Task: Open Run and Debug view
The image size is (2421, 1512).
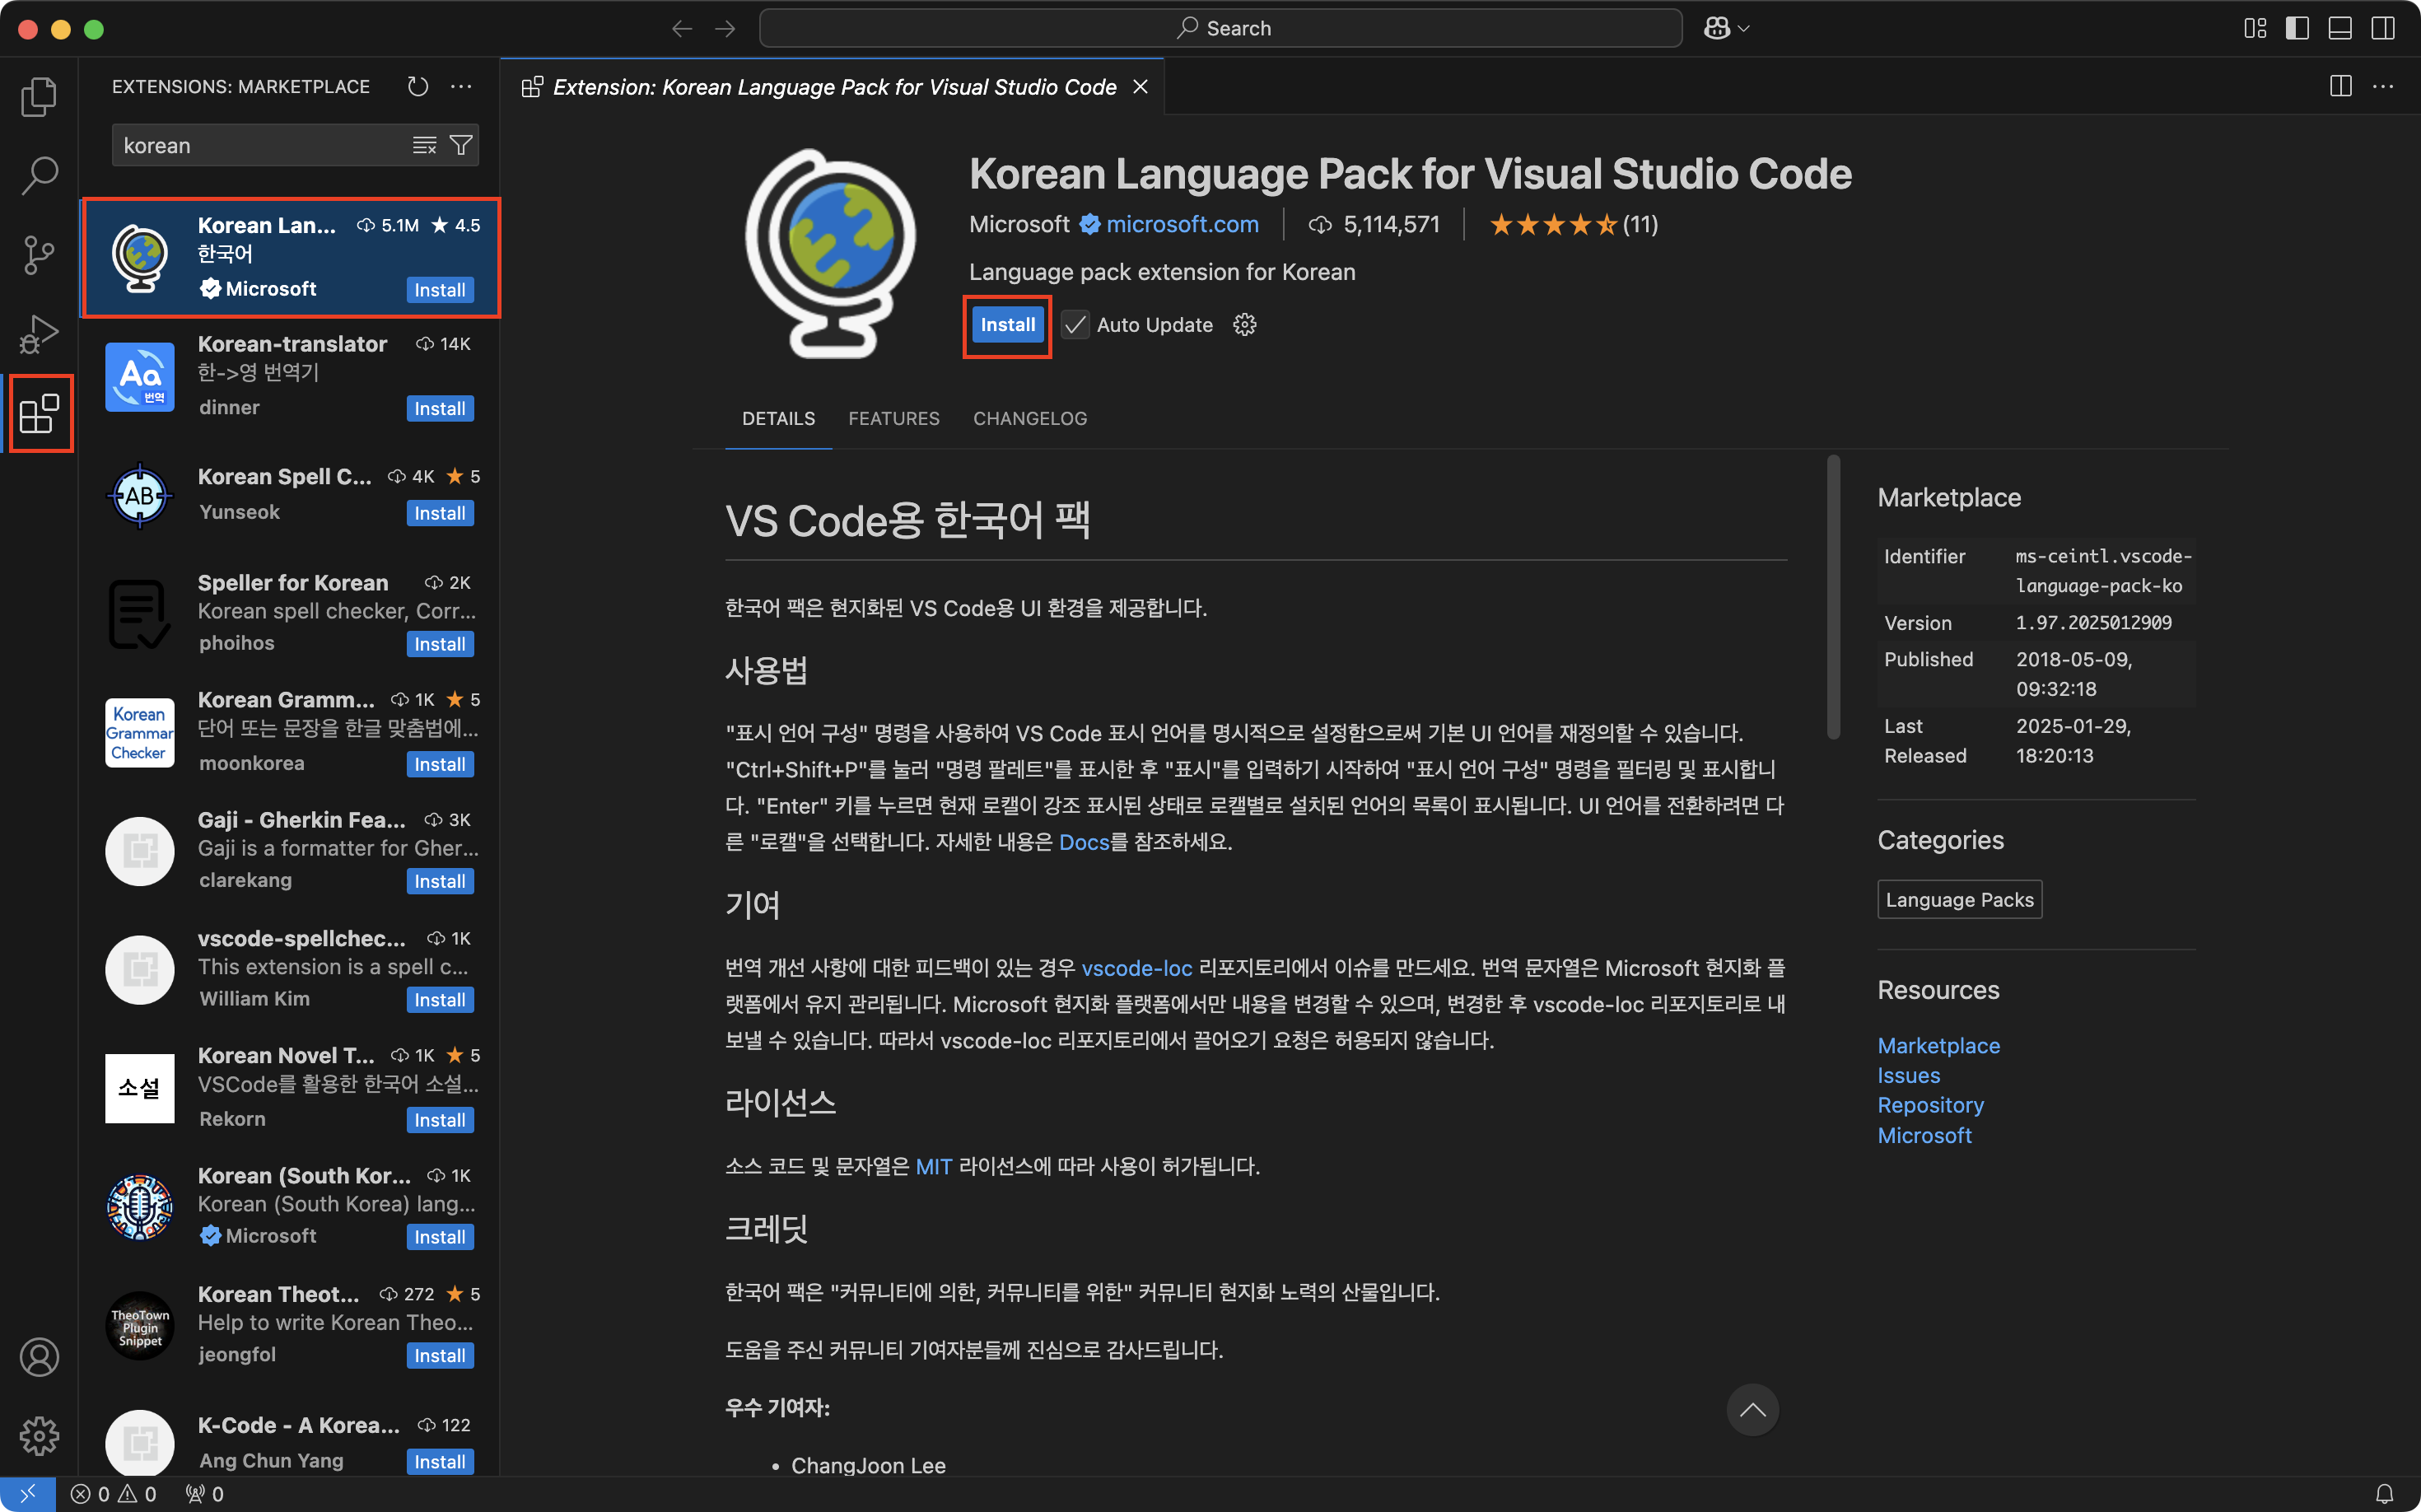Action: (x=39, y=334)
